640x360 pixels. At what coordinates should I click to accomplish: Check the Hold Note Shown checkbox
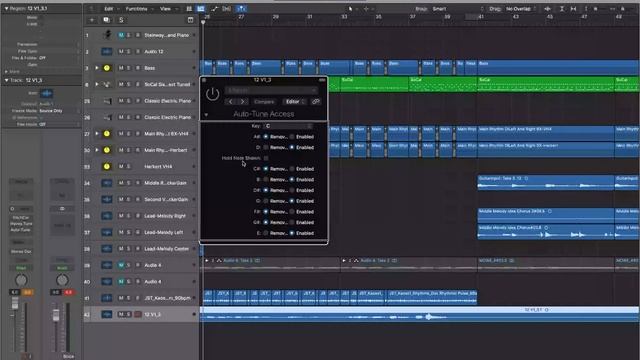pos(266,158)
